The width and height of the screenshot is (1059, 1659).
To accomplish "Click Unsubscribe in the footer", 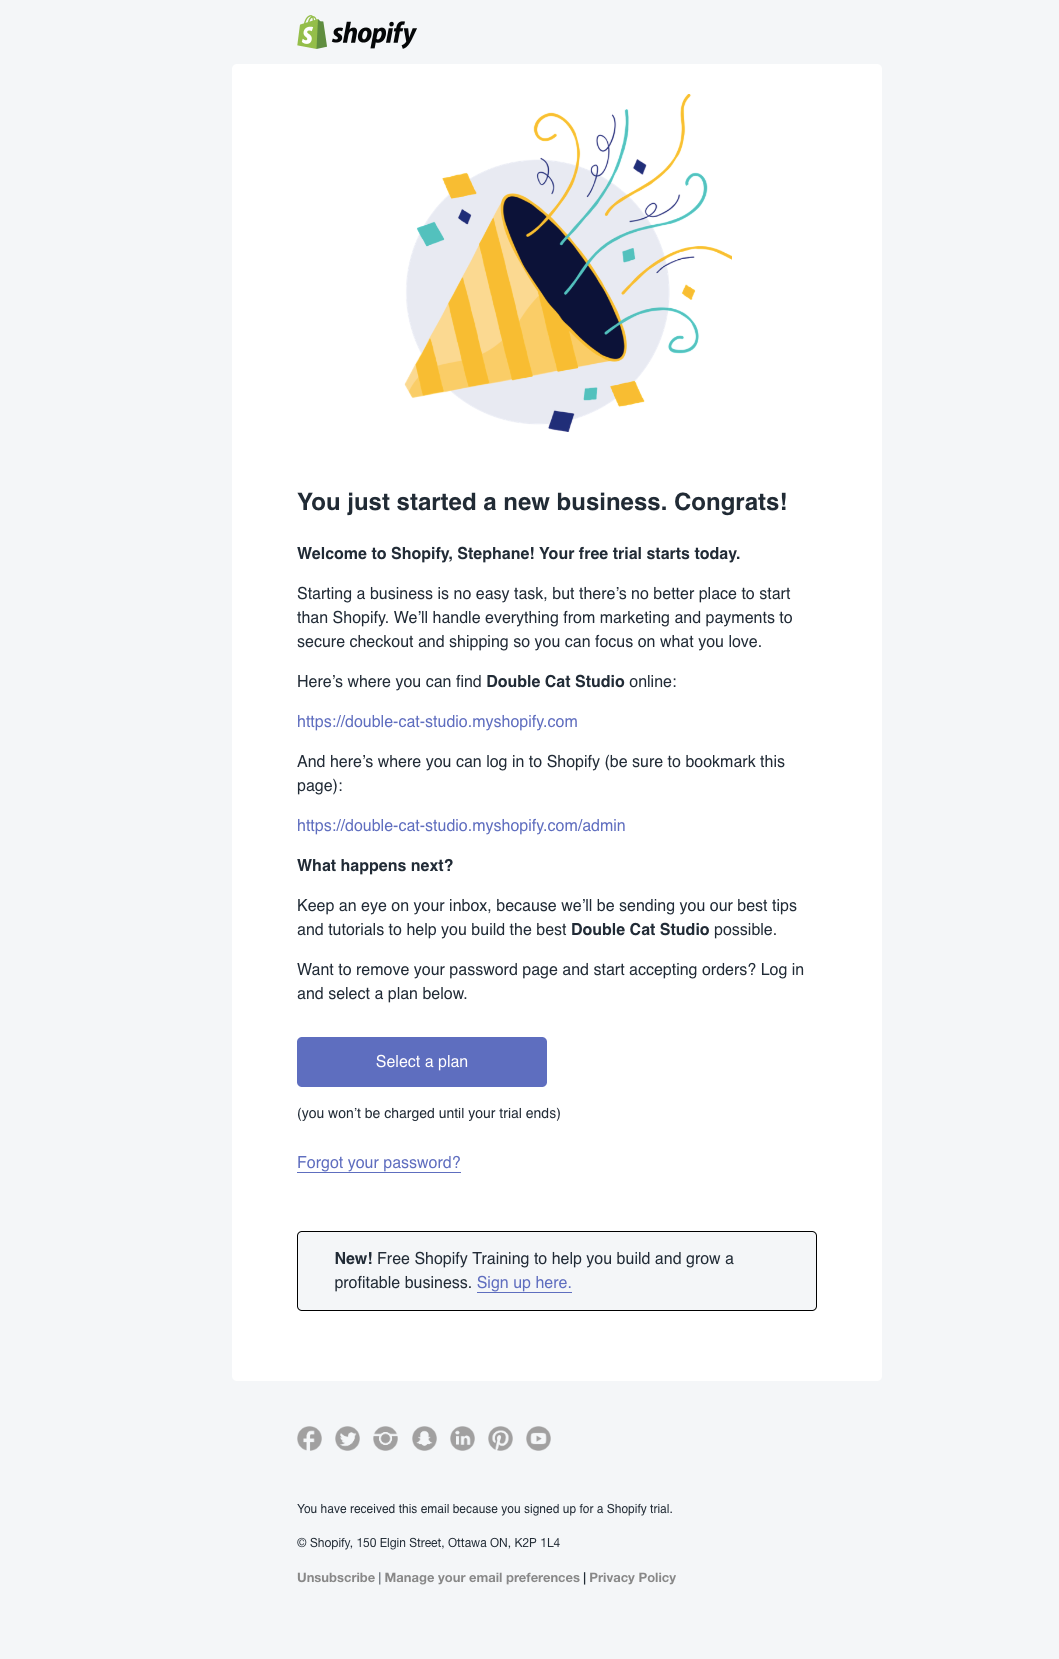I will point(336,1578).
